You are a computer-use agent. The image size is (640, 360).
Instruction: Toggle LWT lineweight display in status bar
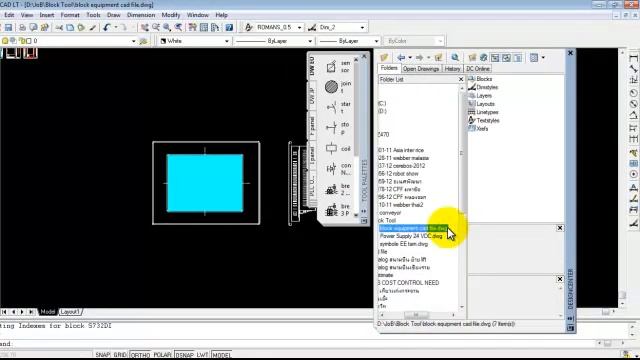pyautogui.click(x=202, y=355)
